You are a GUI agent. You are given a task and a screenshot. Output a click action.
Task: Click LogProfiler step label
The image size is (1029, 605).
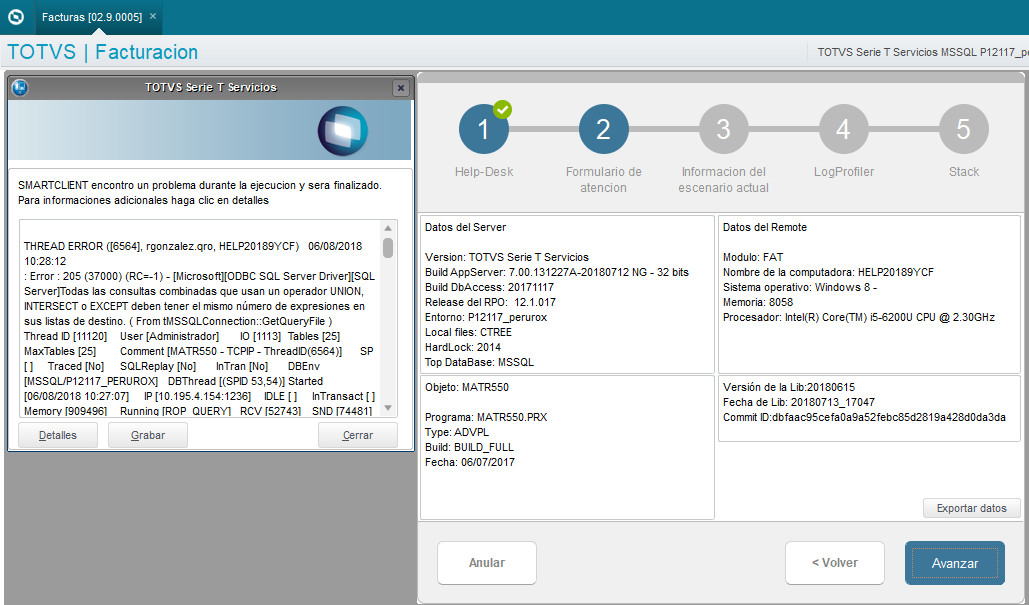pyautogui.click(x=844, y=172)
